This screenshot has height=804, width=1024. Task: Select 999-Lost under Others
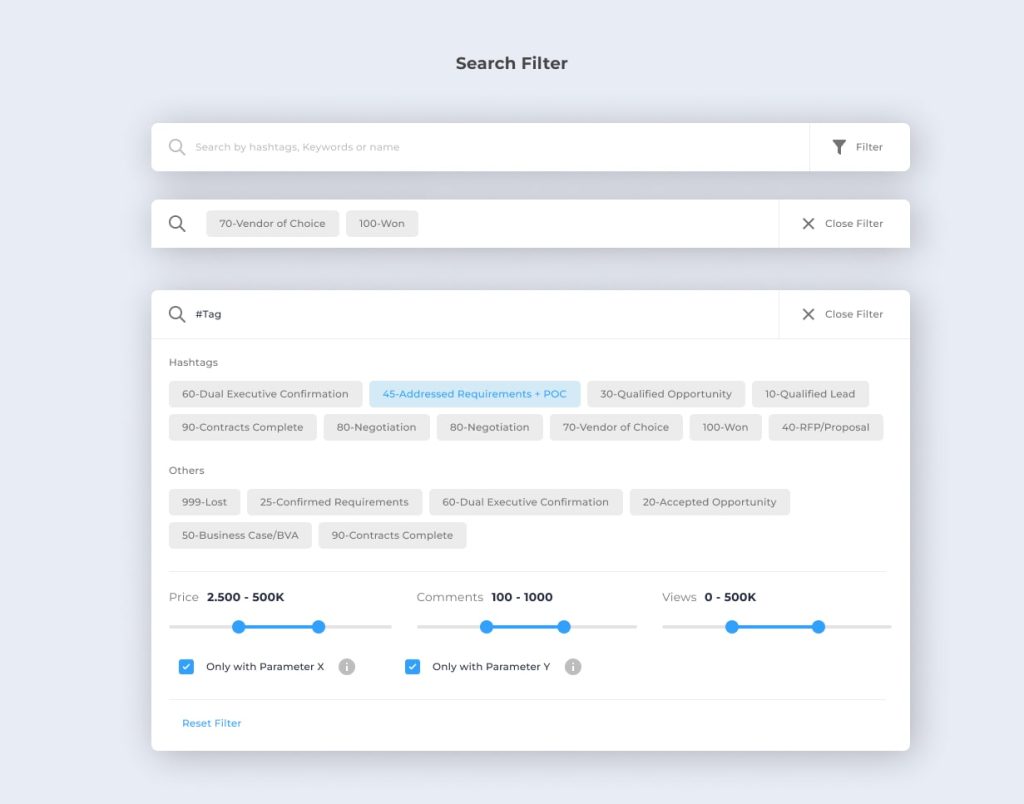coord(204,502)
